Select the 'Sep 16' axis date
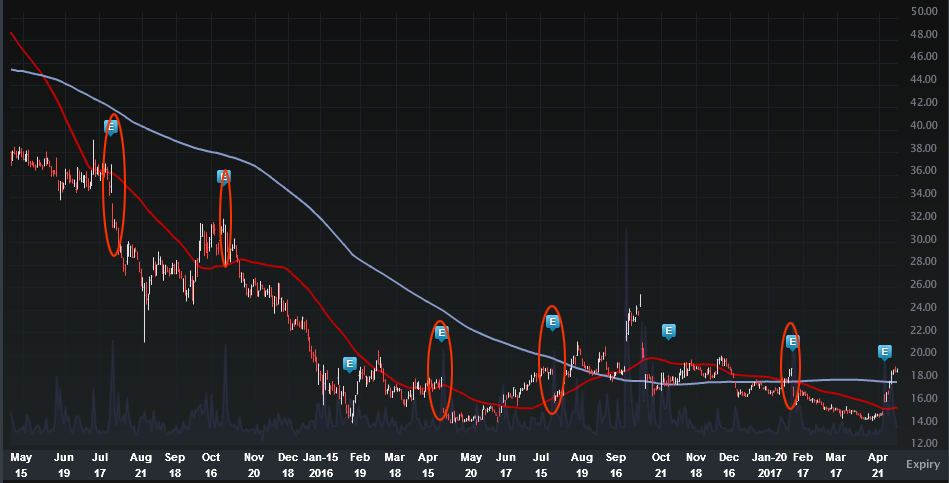This screenshot has height=483, width=949. [x=616, y=465]
